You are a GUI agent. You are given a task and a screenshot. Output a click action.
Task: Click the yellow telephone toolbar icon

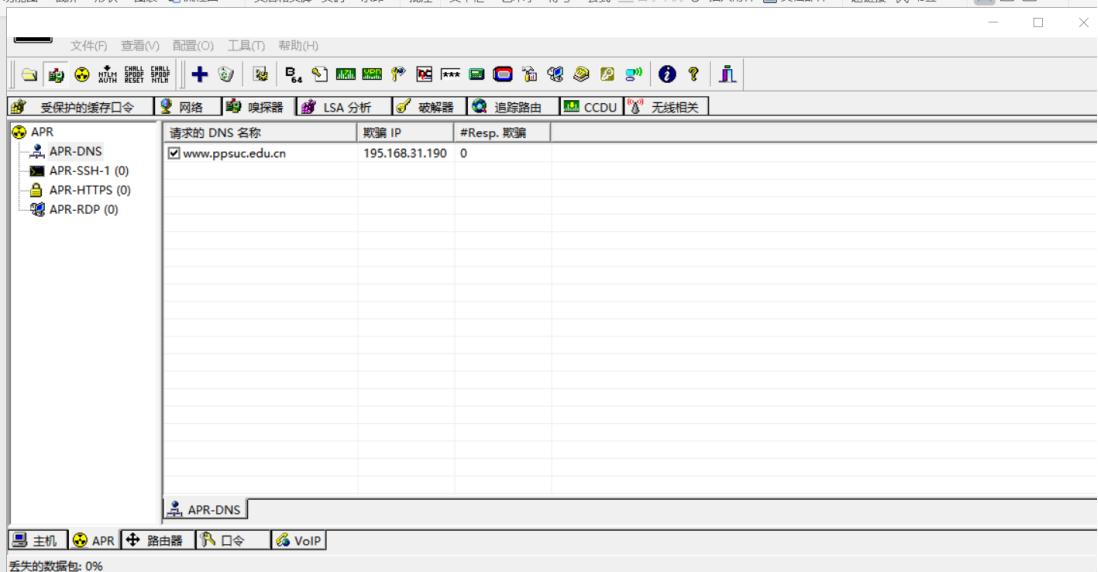(581, 74)
